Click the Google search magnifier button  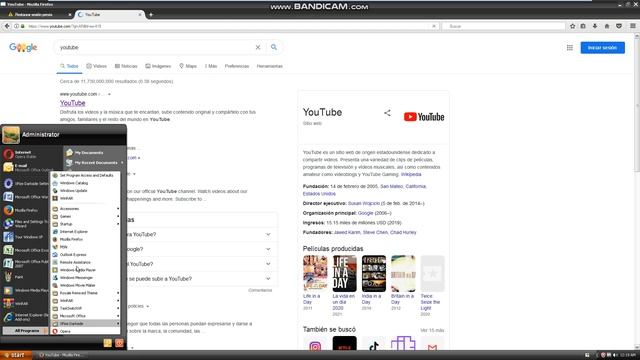pos(274,47)
